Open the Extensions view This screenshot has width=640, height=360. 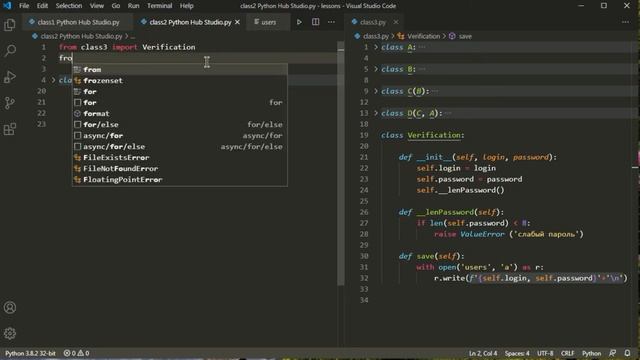tap(10, 129)
